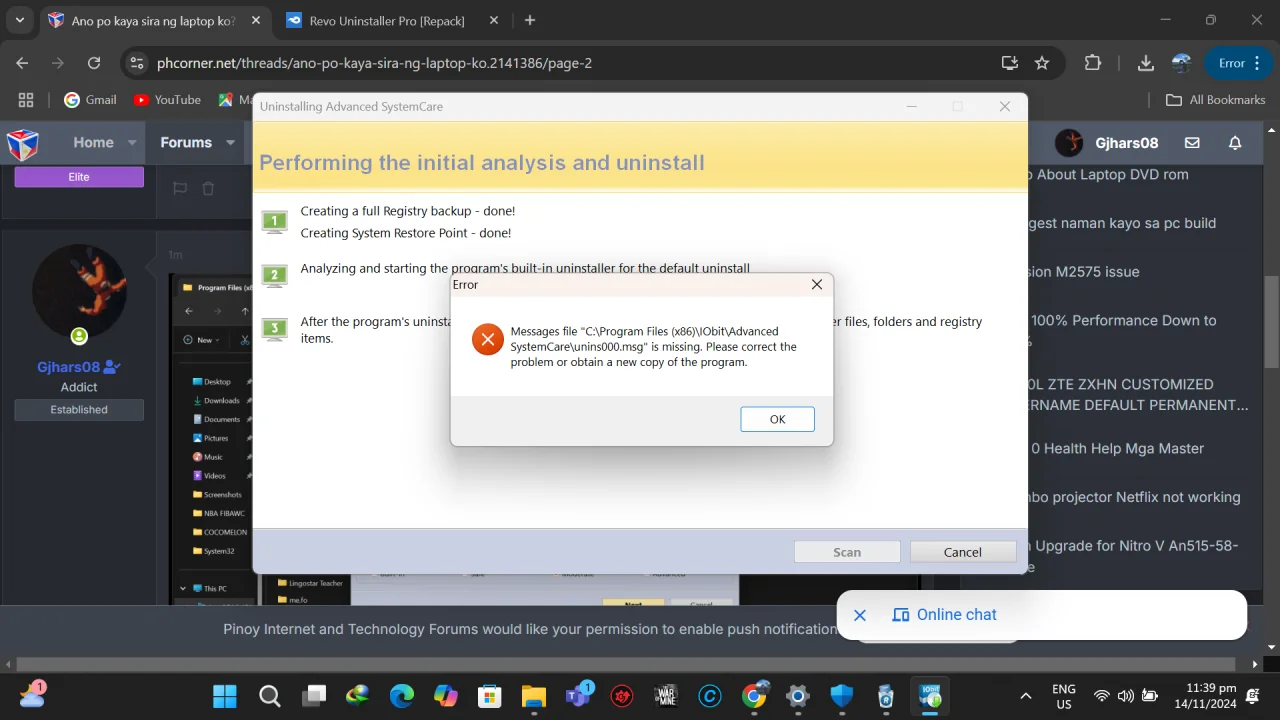This screenshot has height=720, width=1280.
Task: Open Forums nav item
Action: pyautogui.click(x=186, y=142)
